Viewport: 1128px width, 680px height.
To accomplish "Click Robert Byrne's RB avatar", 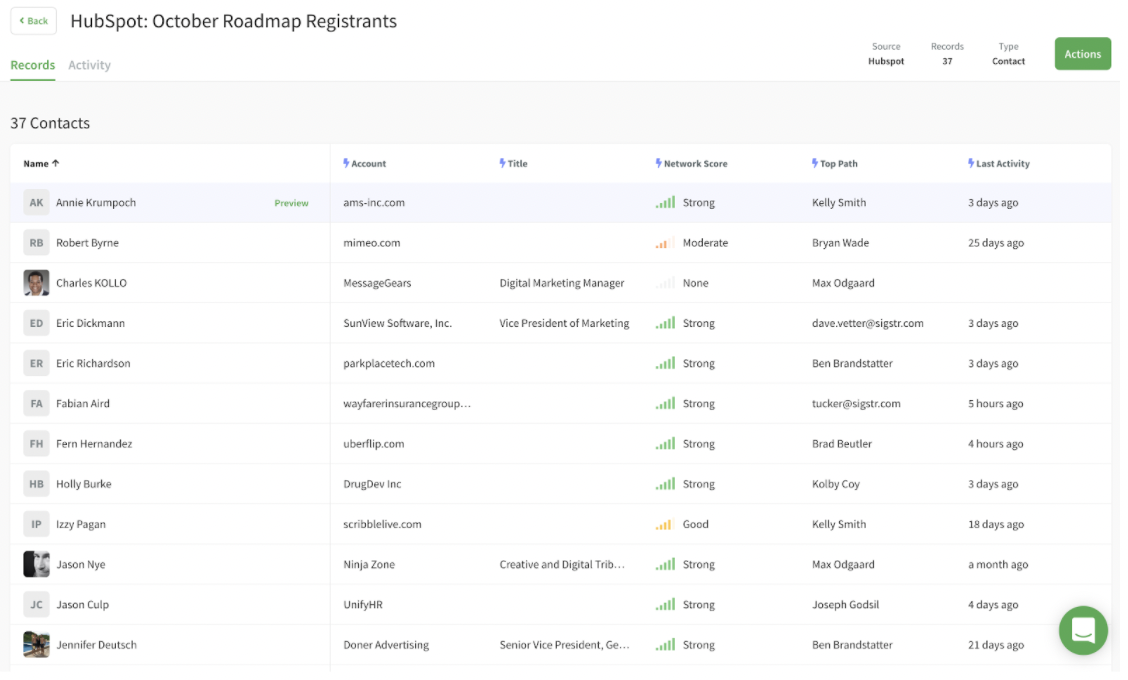I will pyautogui.click(x=36, y=243).
